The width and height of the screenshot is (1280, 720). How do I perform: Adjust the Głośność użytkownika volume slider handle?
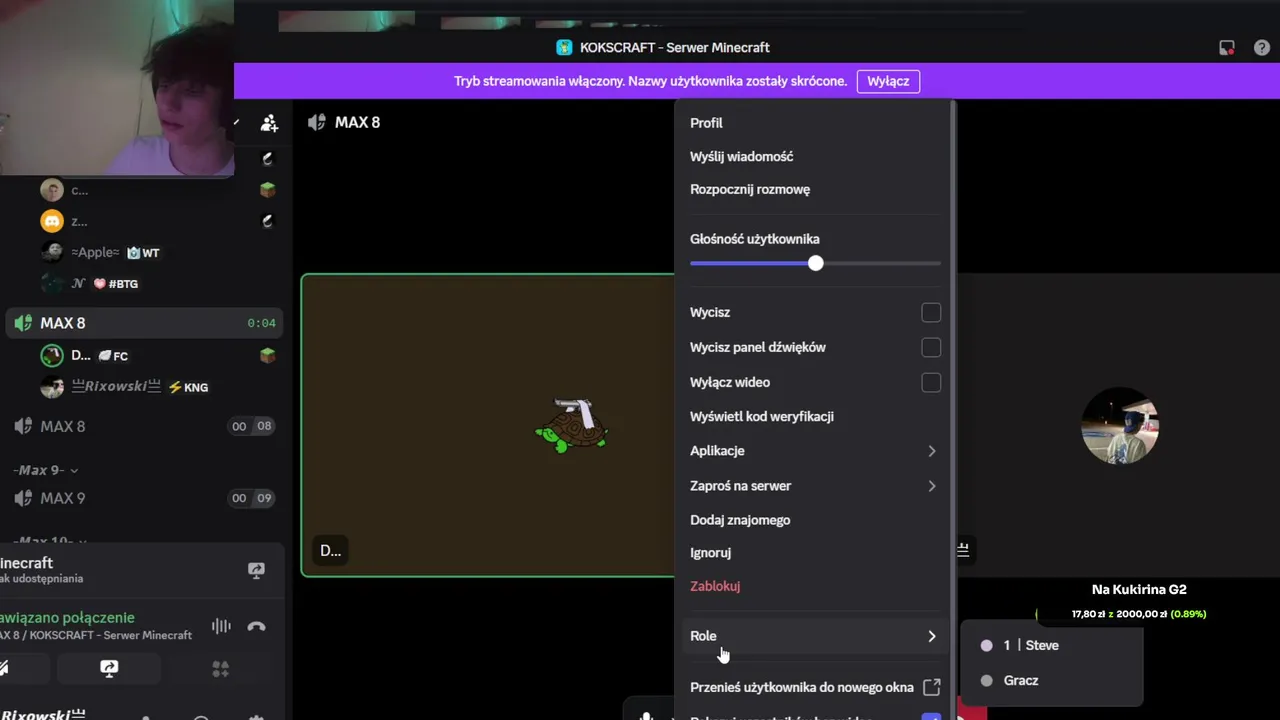pos(816,263)
